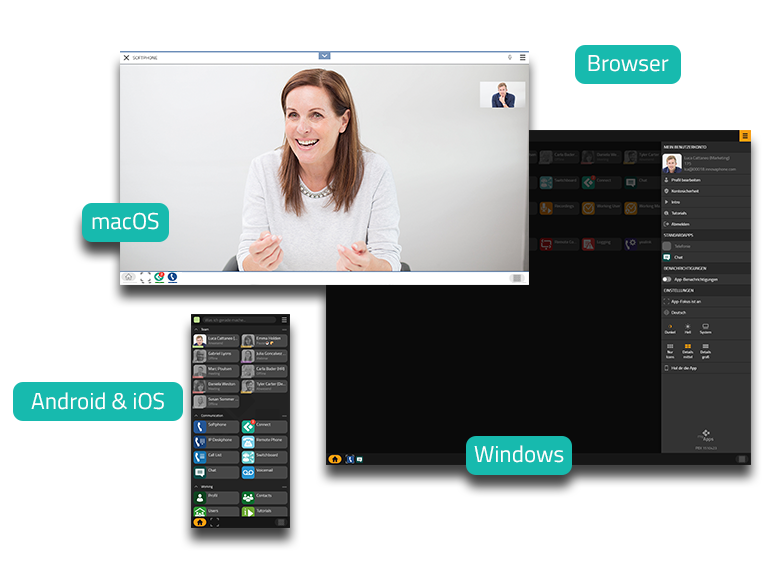Close the Softphone app with the X
Image resolution: width=768 pixels, height=565 pixels.
point(126,57)
